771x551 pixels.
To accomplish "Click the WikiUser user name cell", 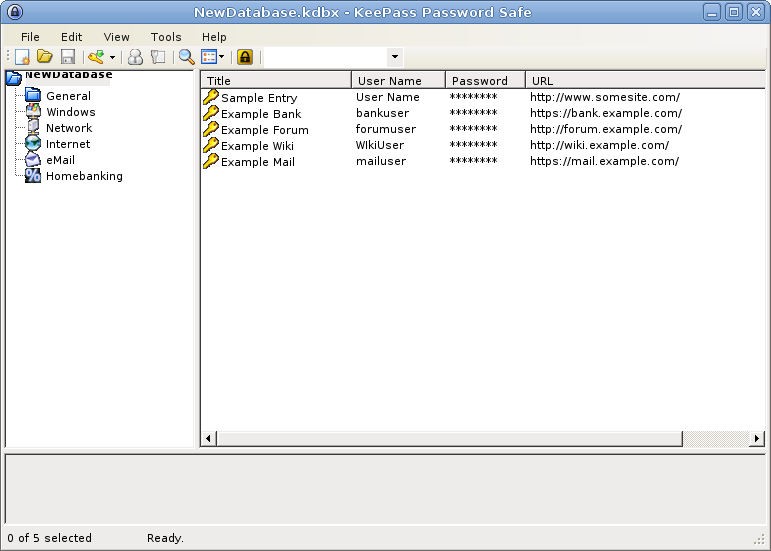I will point(380,145).
